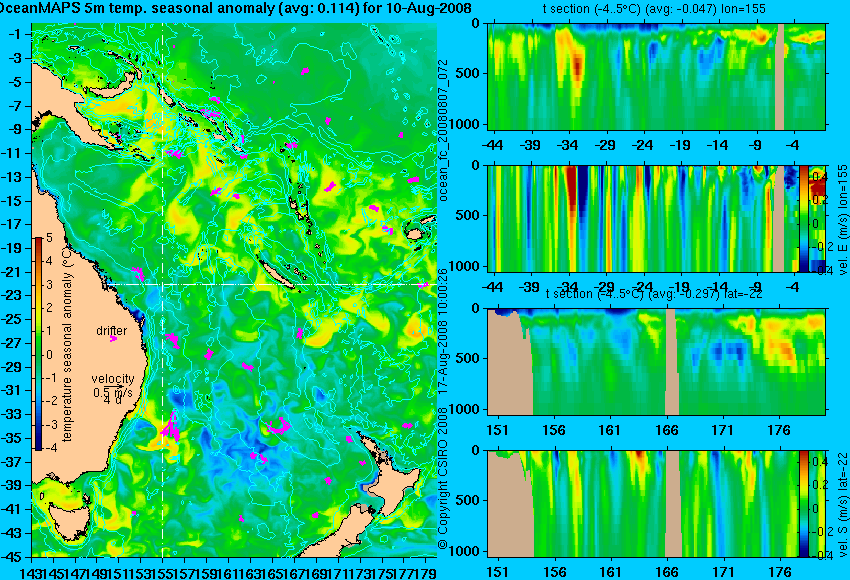The image size is (850, 580).
Task: Click the 'vel. S (m/s) lat=-22' axis label
Action: (842, 504)
